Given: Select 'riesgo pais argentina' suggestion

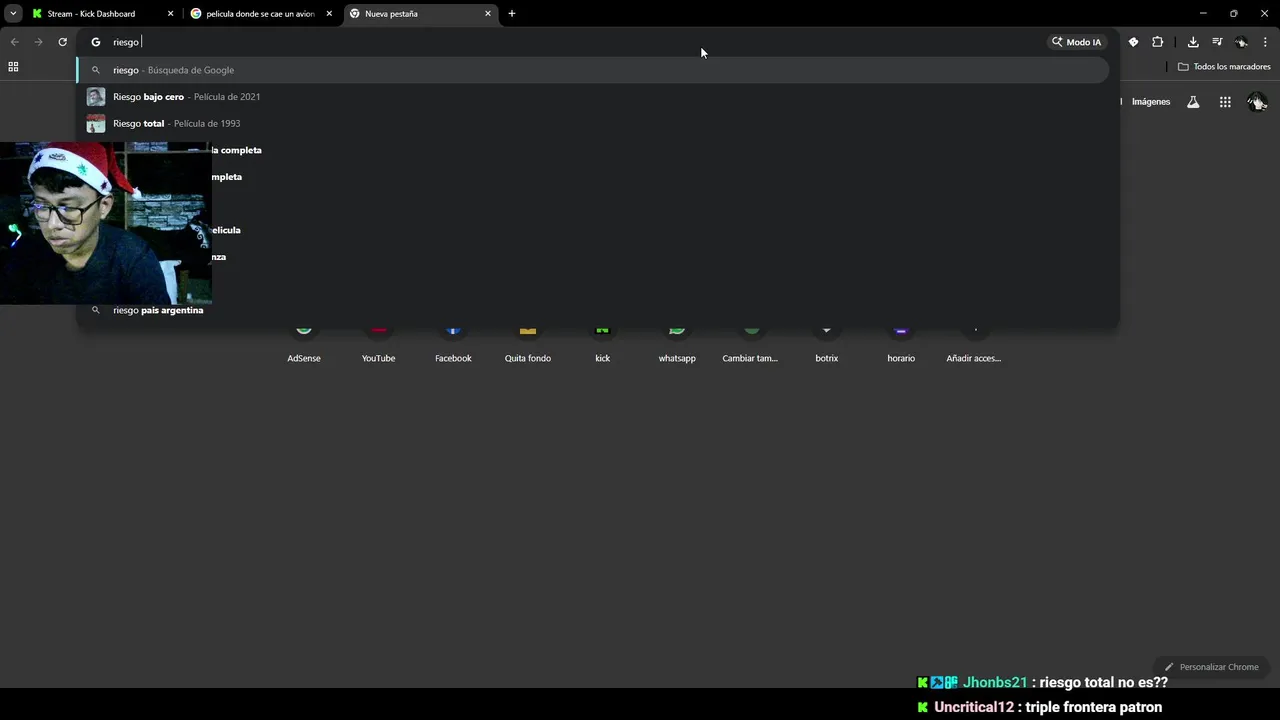Looking at the screenshot, I should pos(593,310).
